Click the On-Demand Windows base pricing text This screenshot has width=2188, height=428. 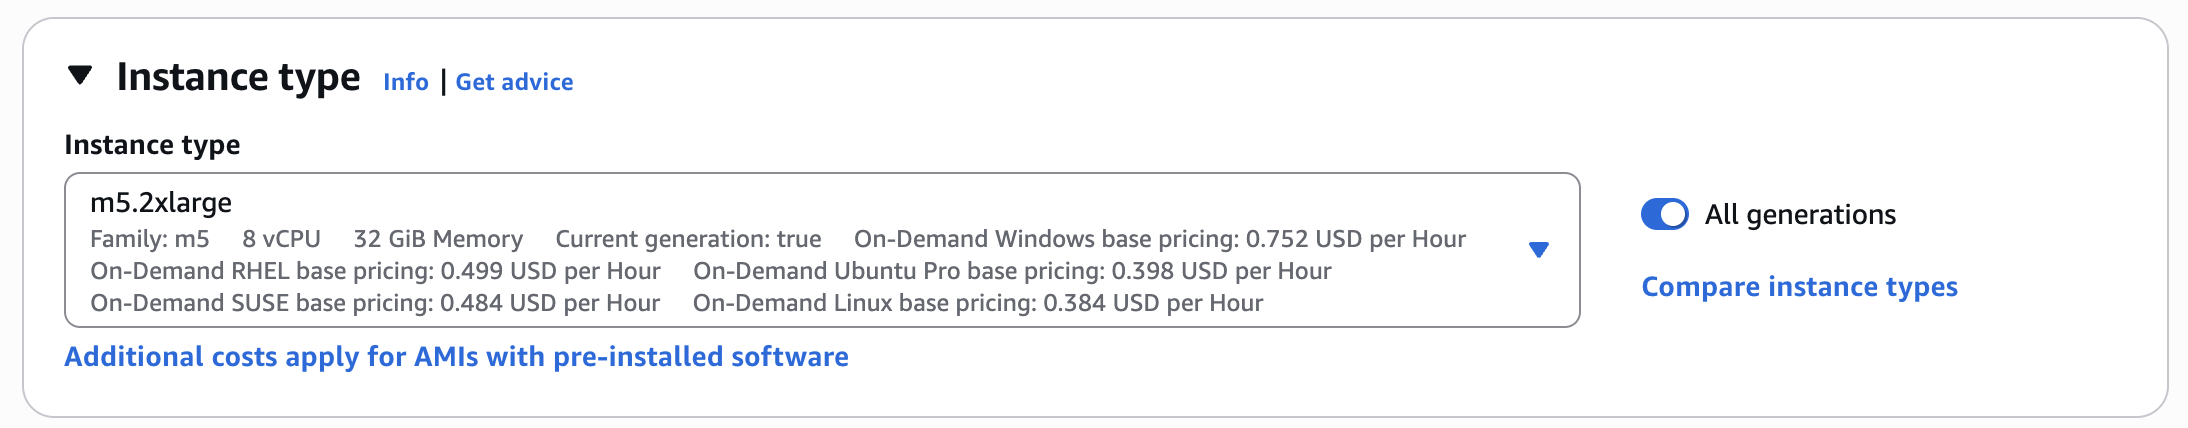1159,239
